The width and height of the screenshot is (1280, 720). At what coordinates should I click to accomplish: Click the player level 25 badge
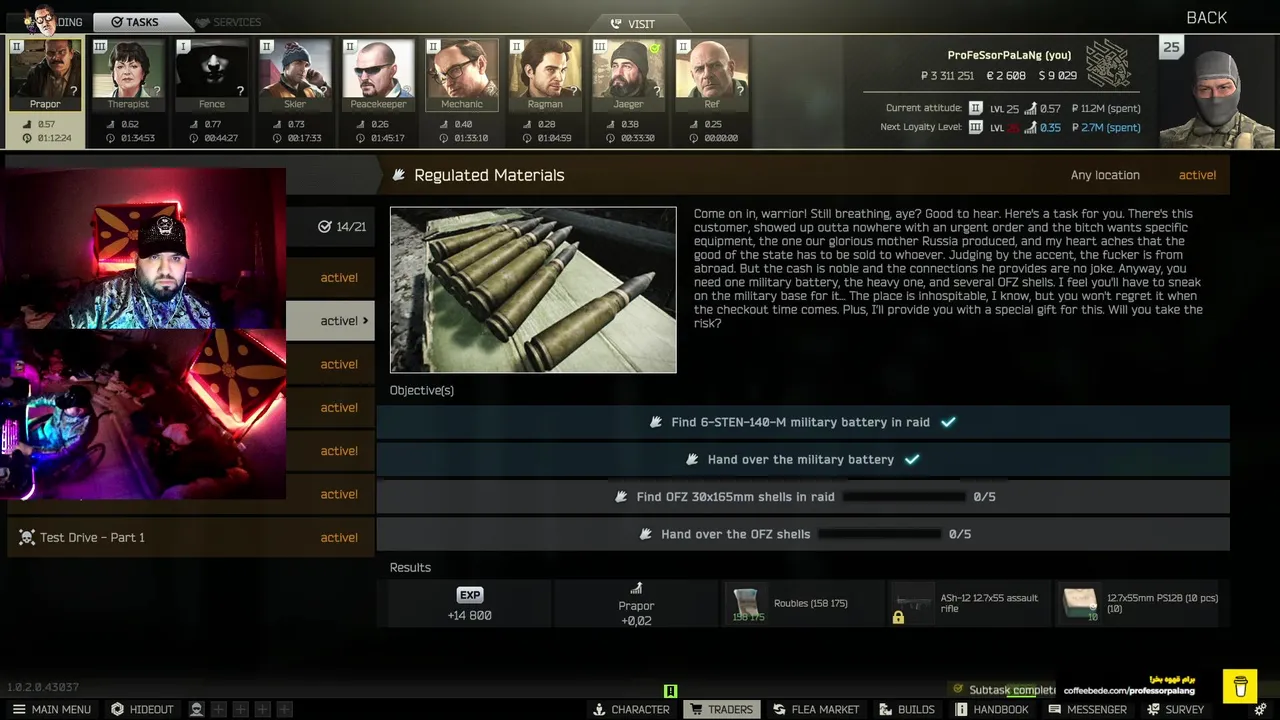point(1171,47)
